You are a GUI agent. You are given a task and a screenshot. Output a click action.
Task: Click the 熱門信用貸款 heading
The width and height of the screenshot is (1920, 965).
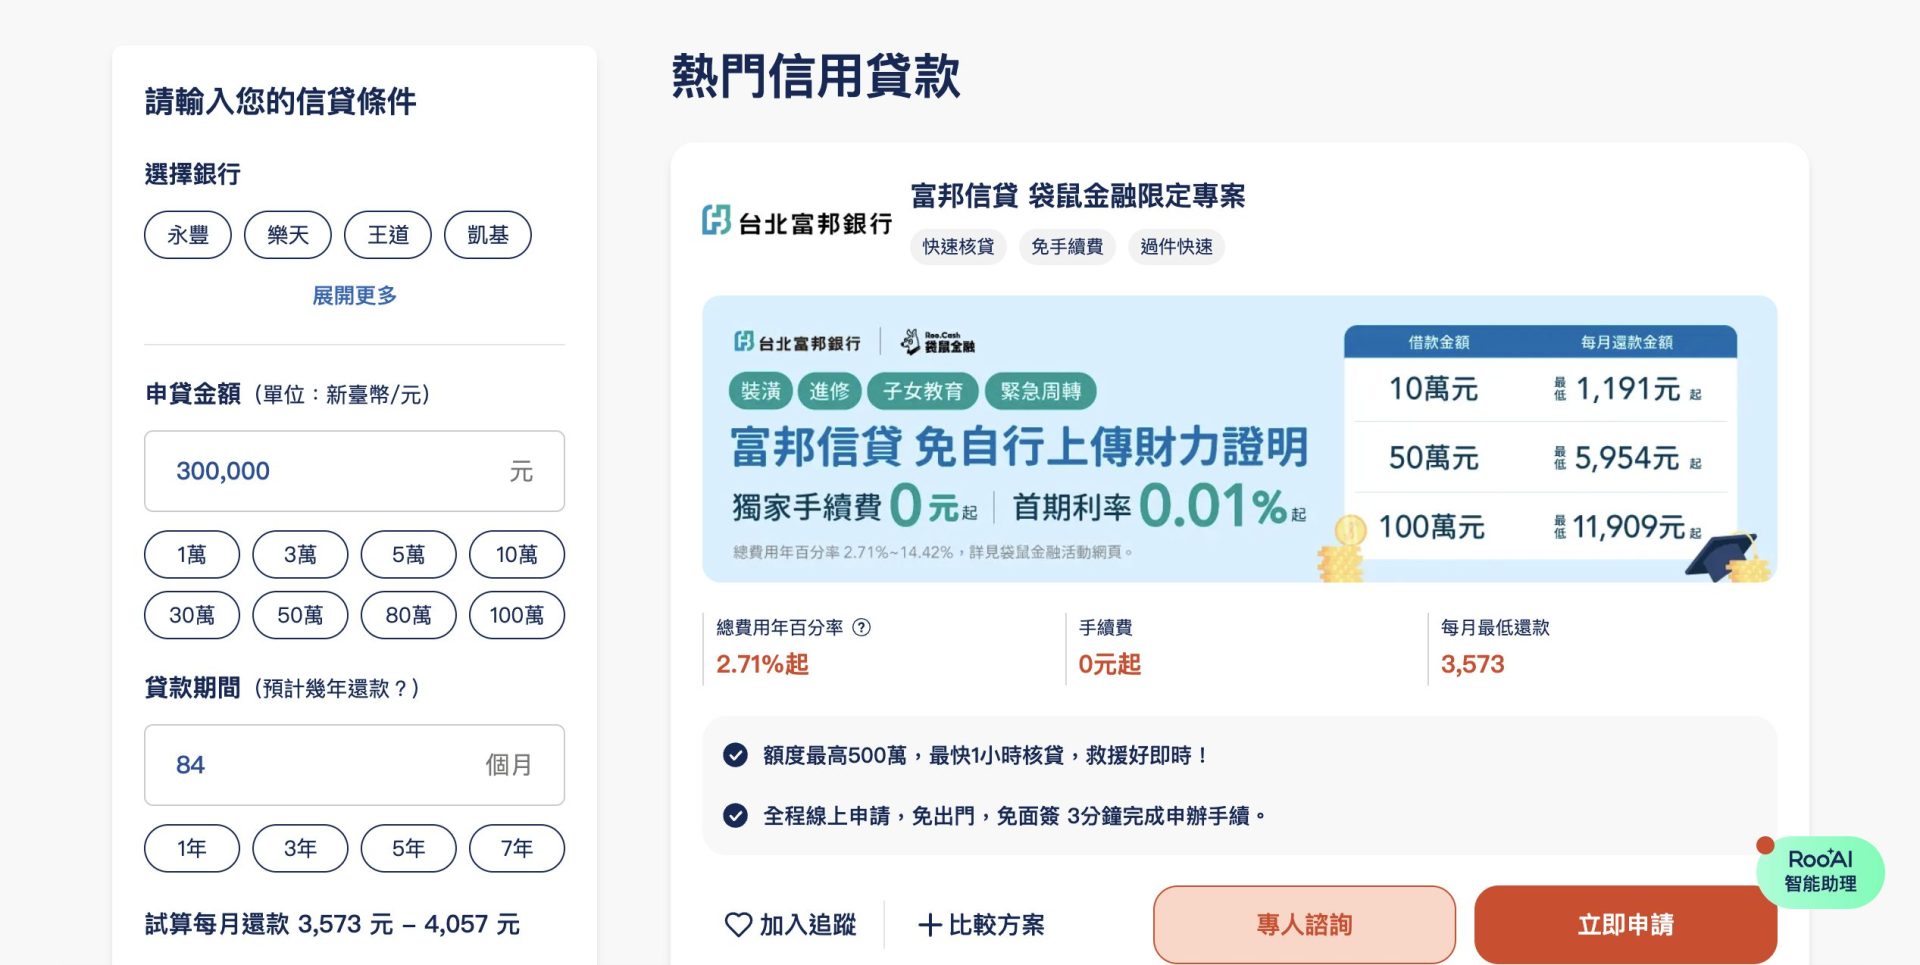(x=815, y=76)
